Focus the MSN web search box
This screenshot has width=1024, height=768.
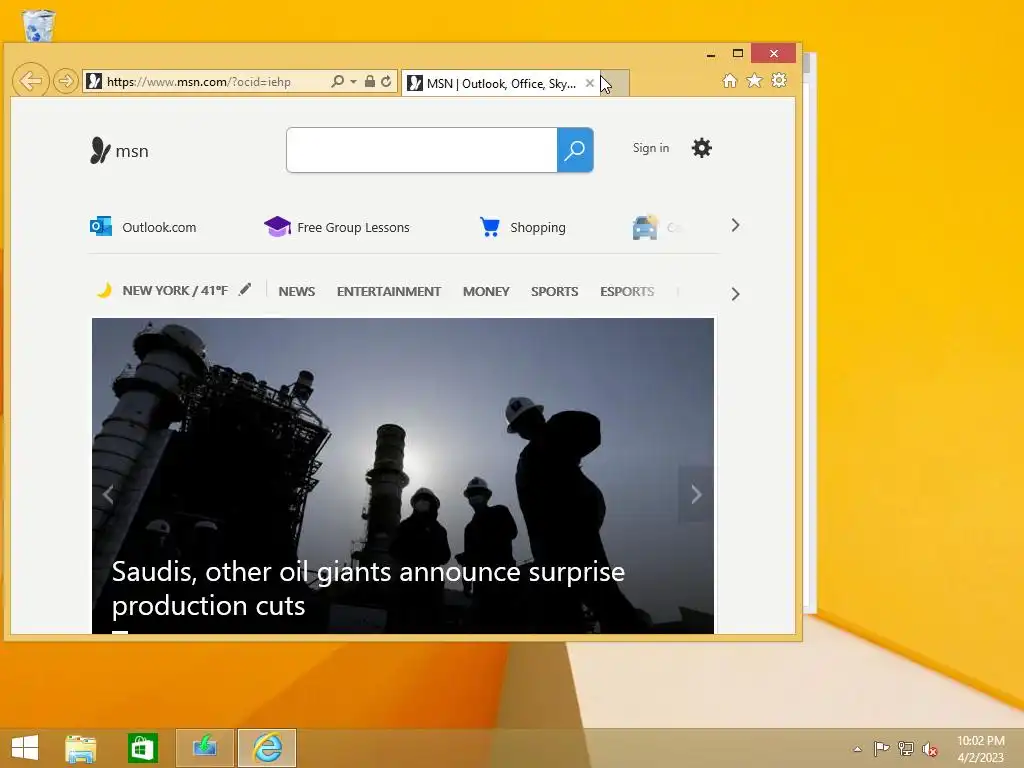tap(422, 150)
